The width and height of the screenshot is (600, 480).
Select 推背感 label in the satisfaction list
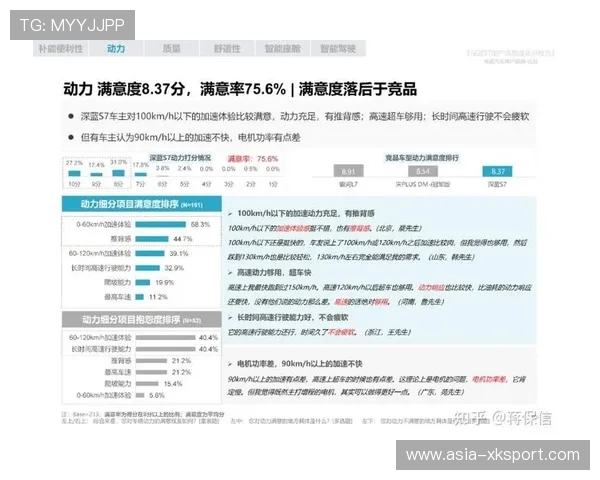click(x=121, y=239)
